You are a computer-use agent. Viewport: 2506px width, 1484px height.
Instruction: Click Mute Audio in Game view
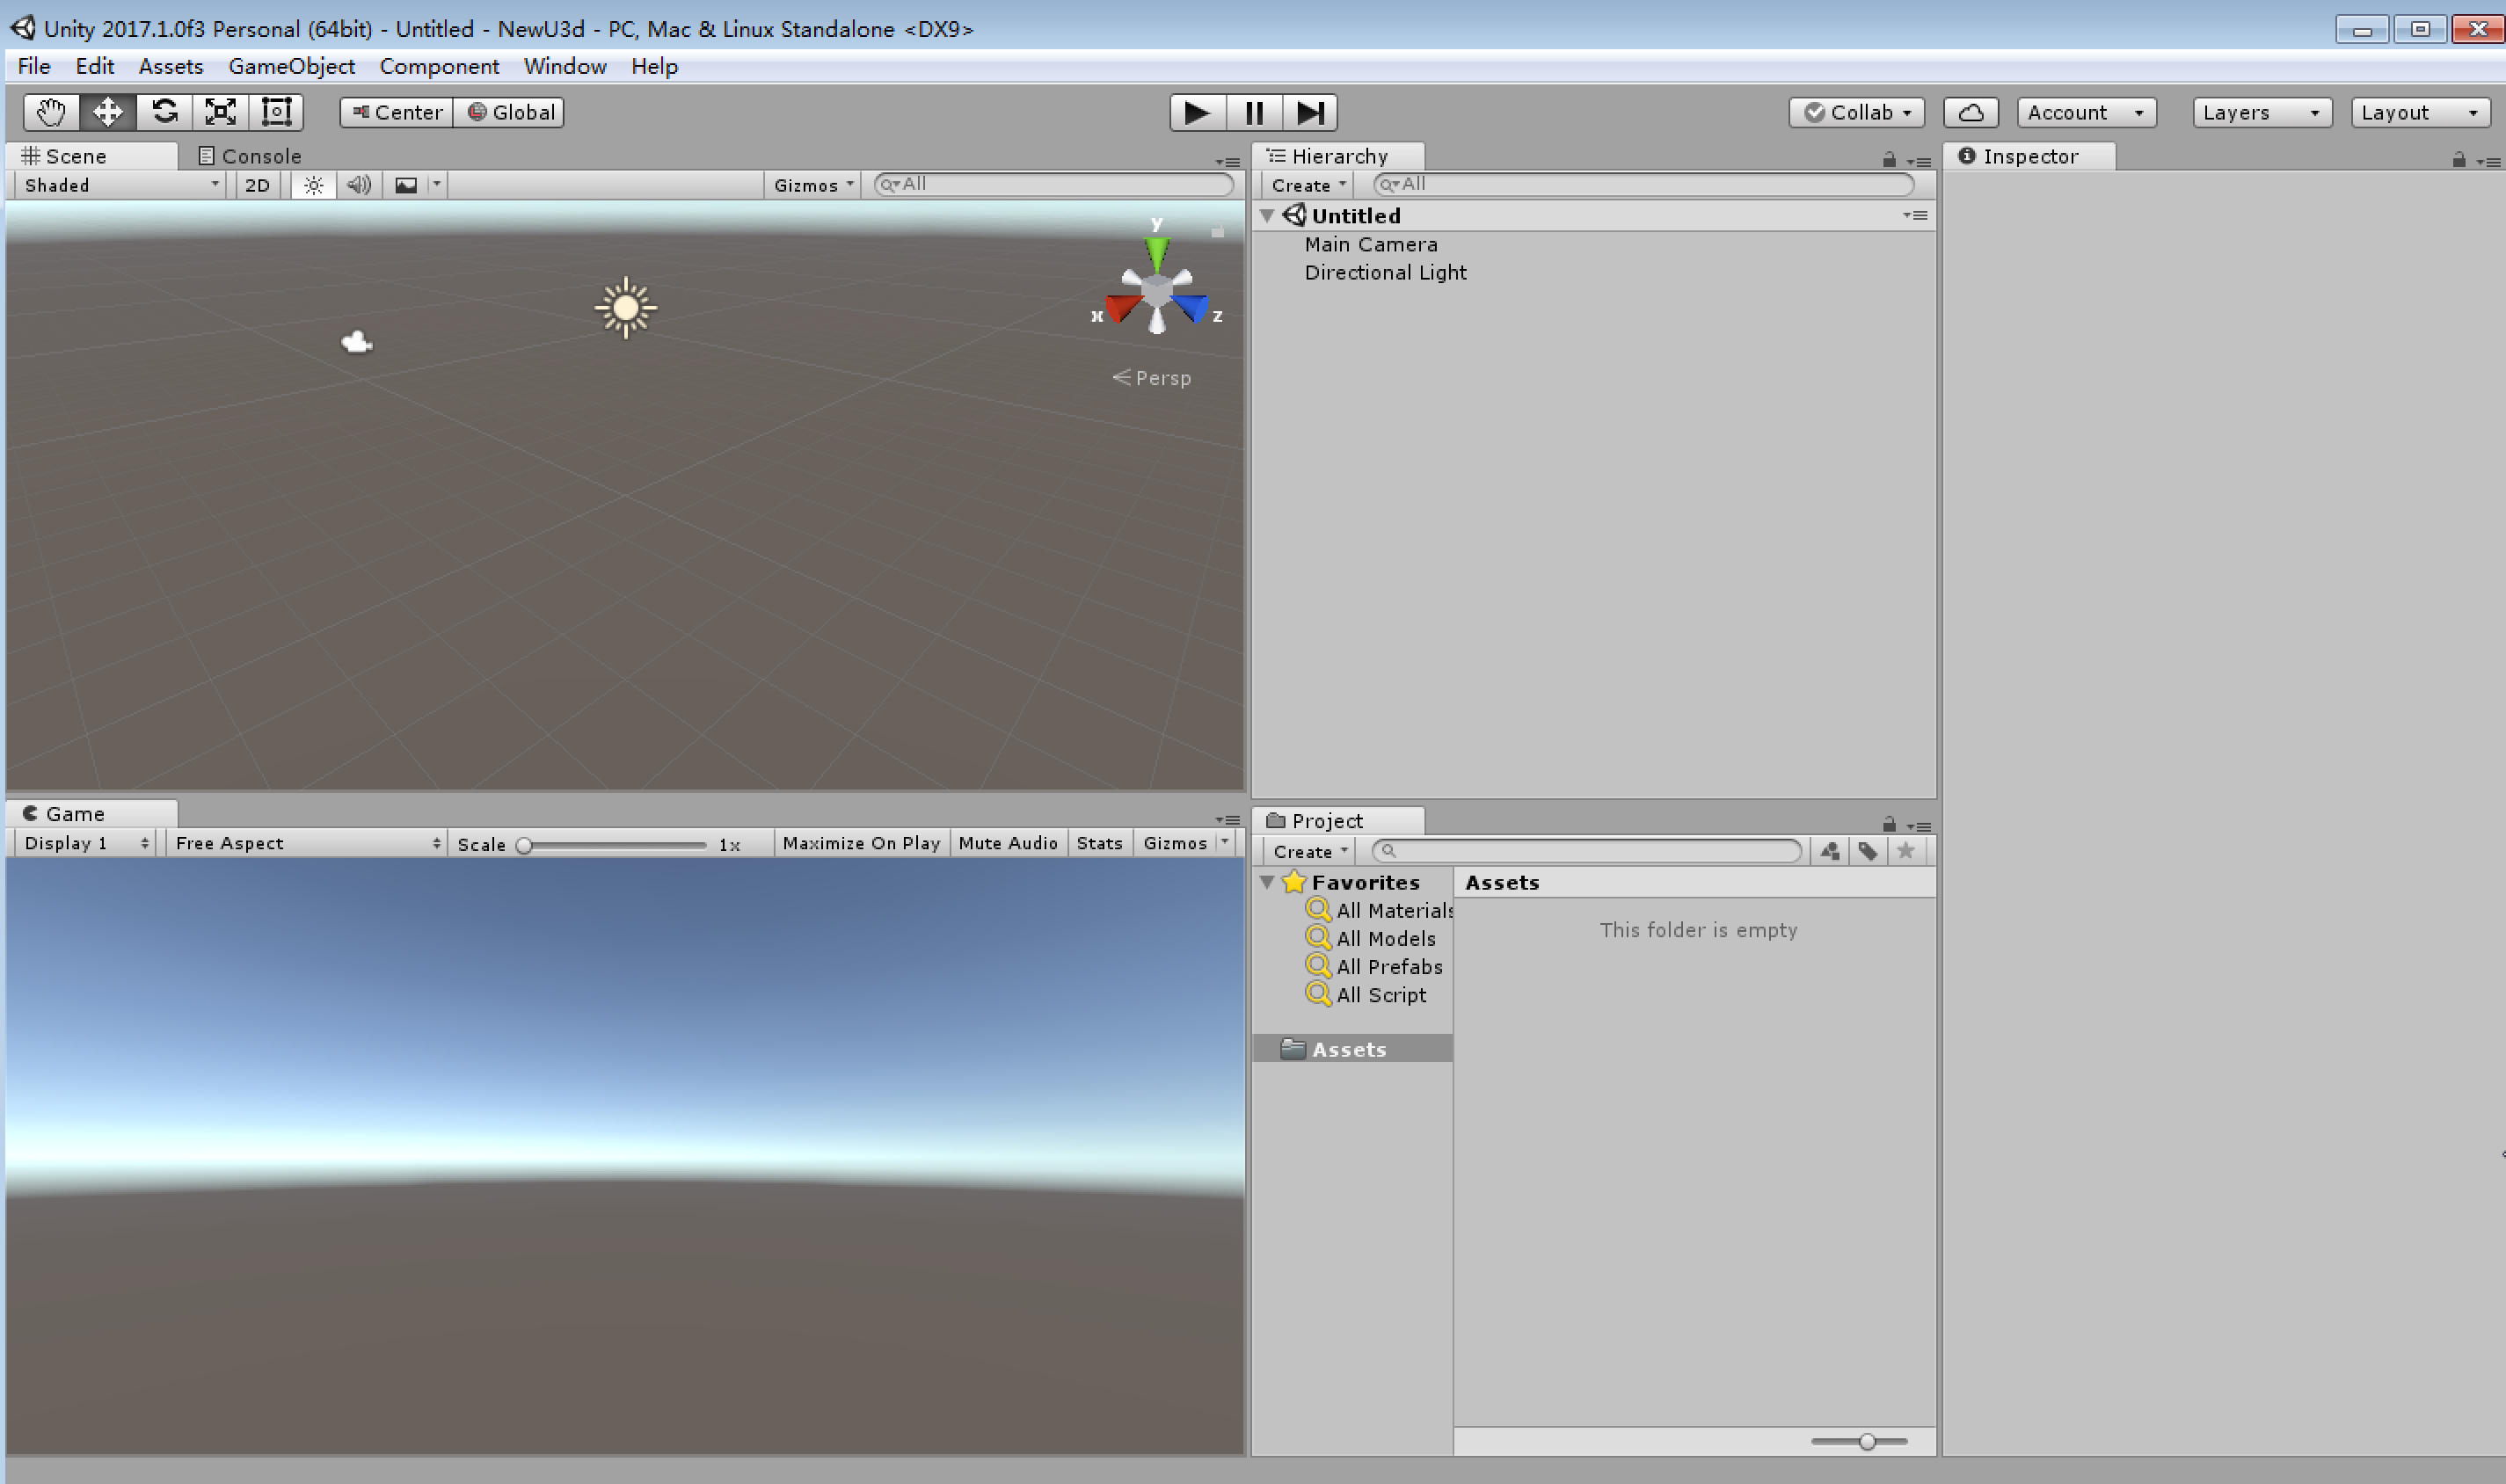pyautogui.click(x=1007, y=843)
